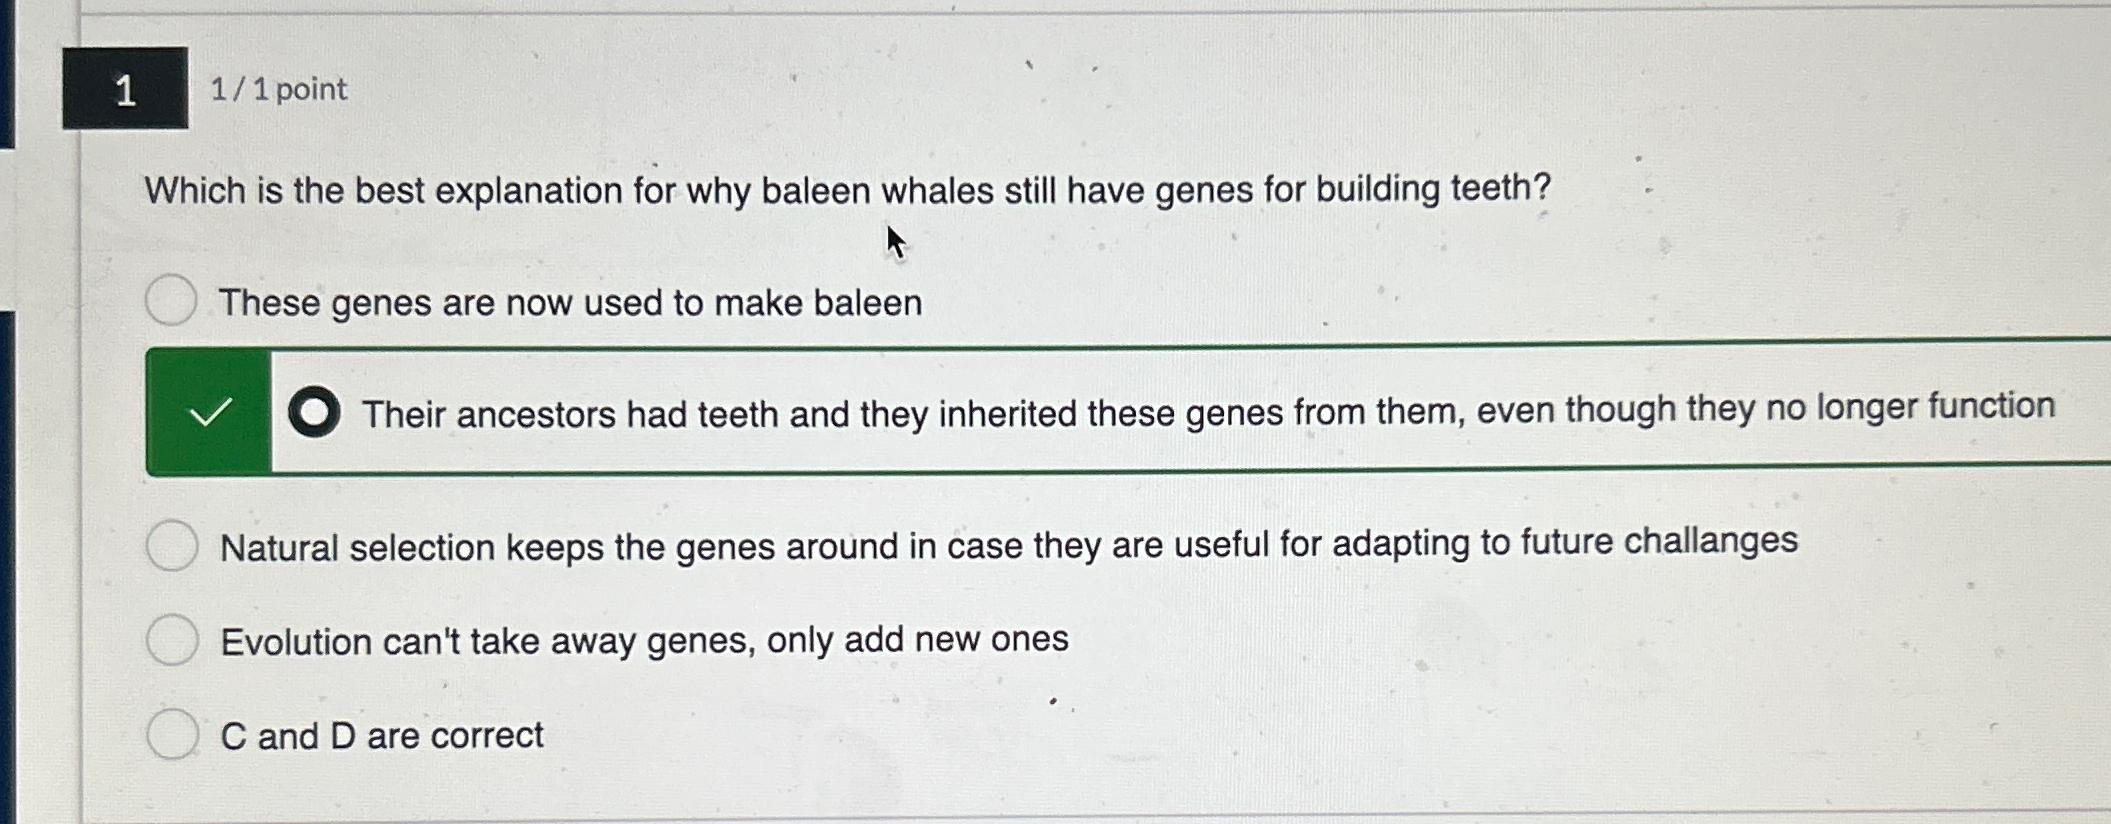Click the radio circle beside the last answer
This screenshot has height=824, width=2111.
tap(173, 734)
